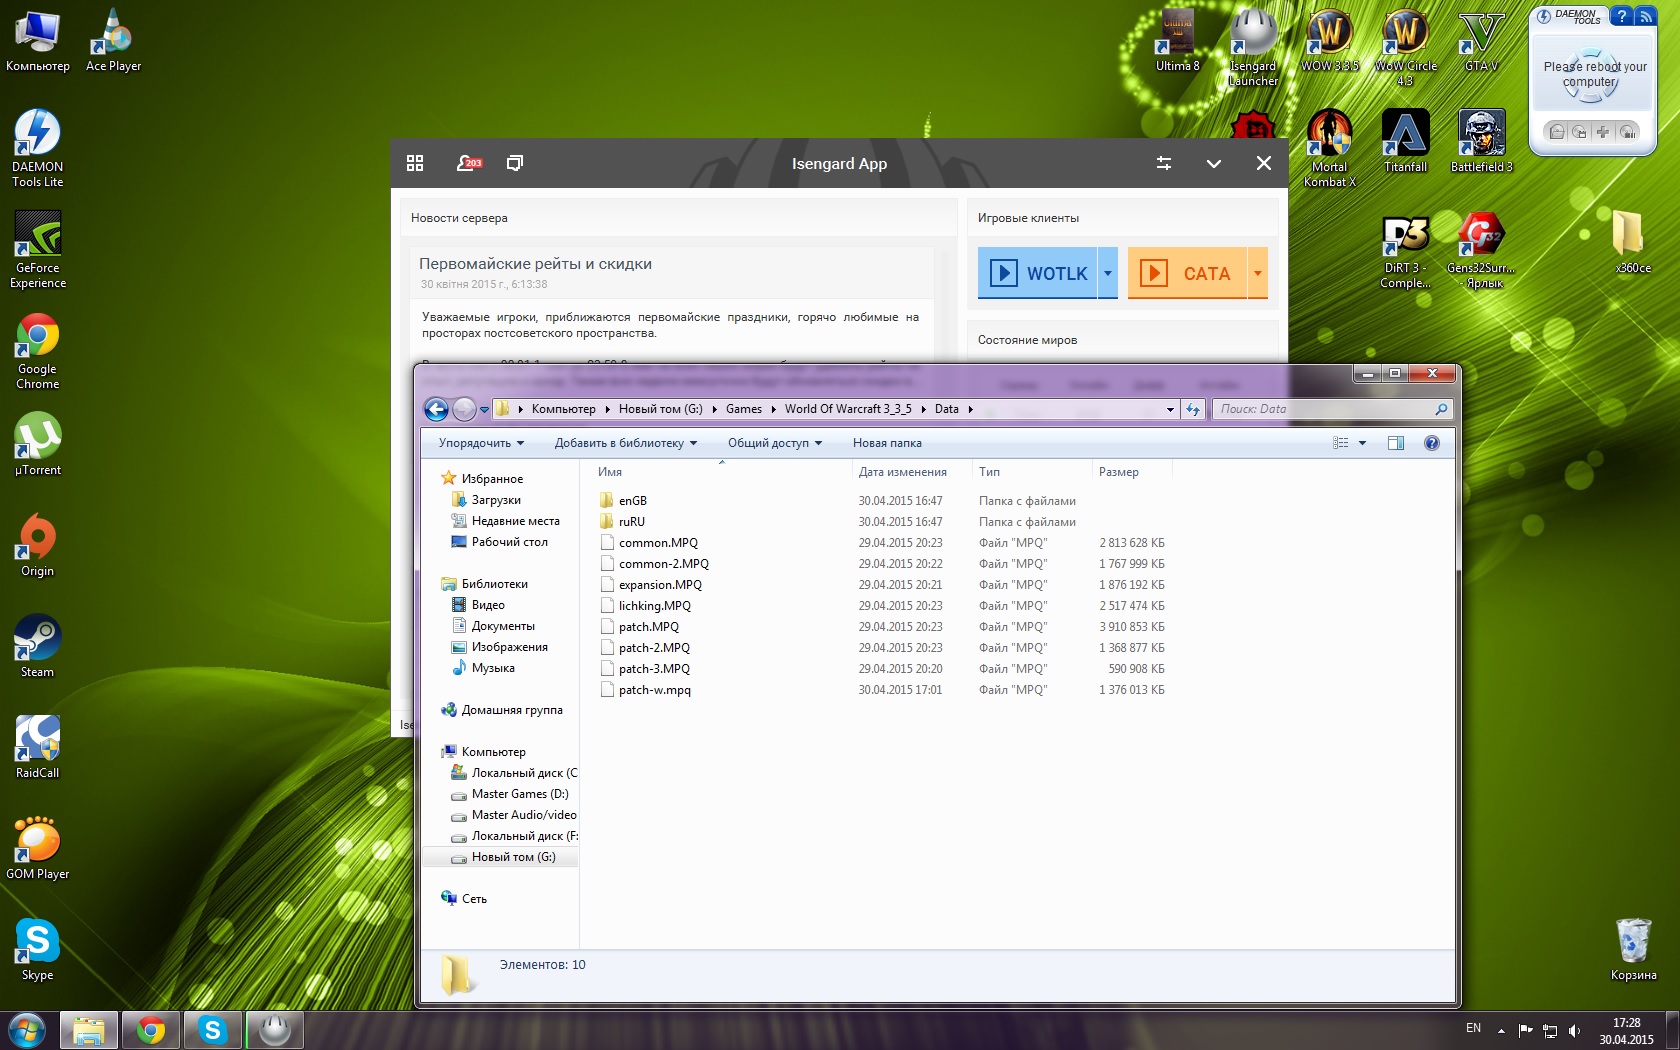Viewport: 1680px width, 1050px height.
Task: Toggle the Explorer preview pane icon
Action: [x=1396, y=443]
